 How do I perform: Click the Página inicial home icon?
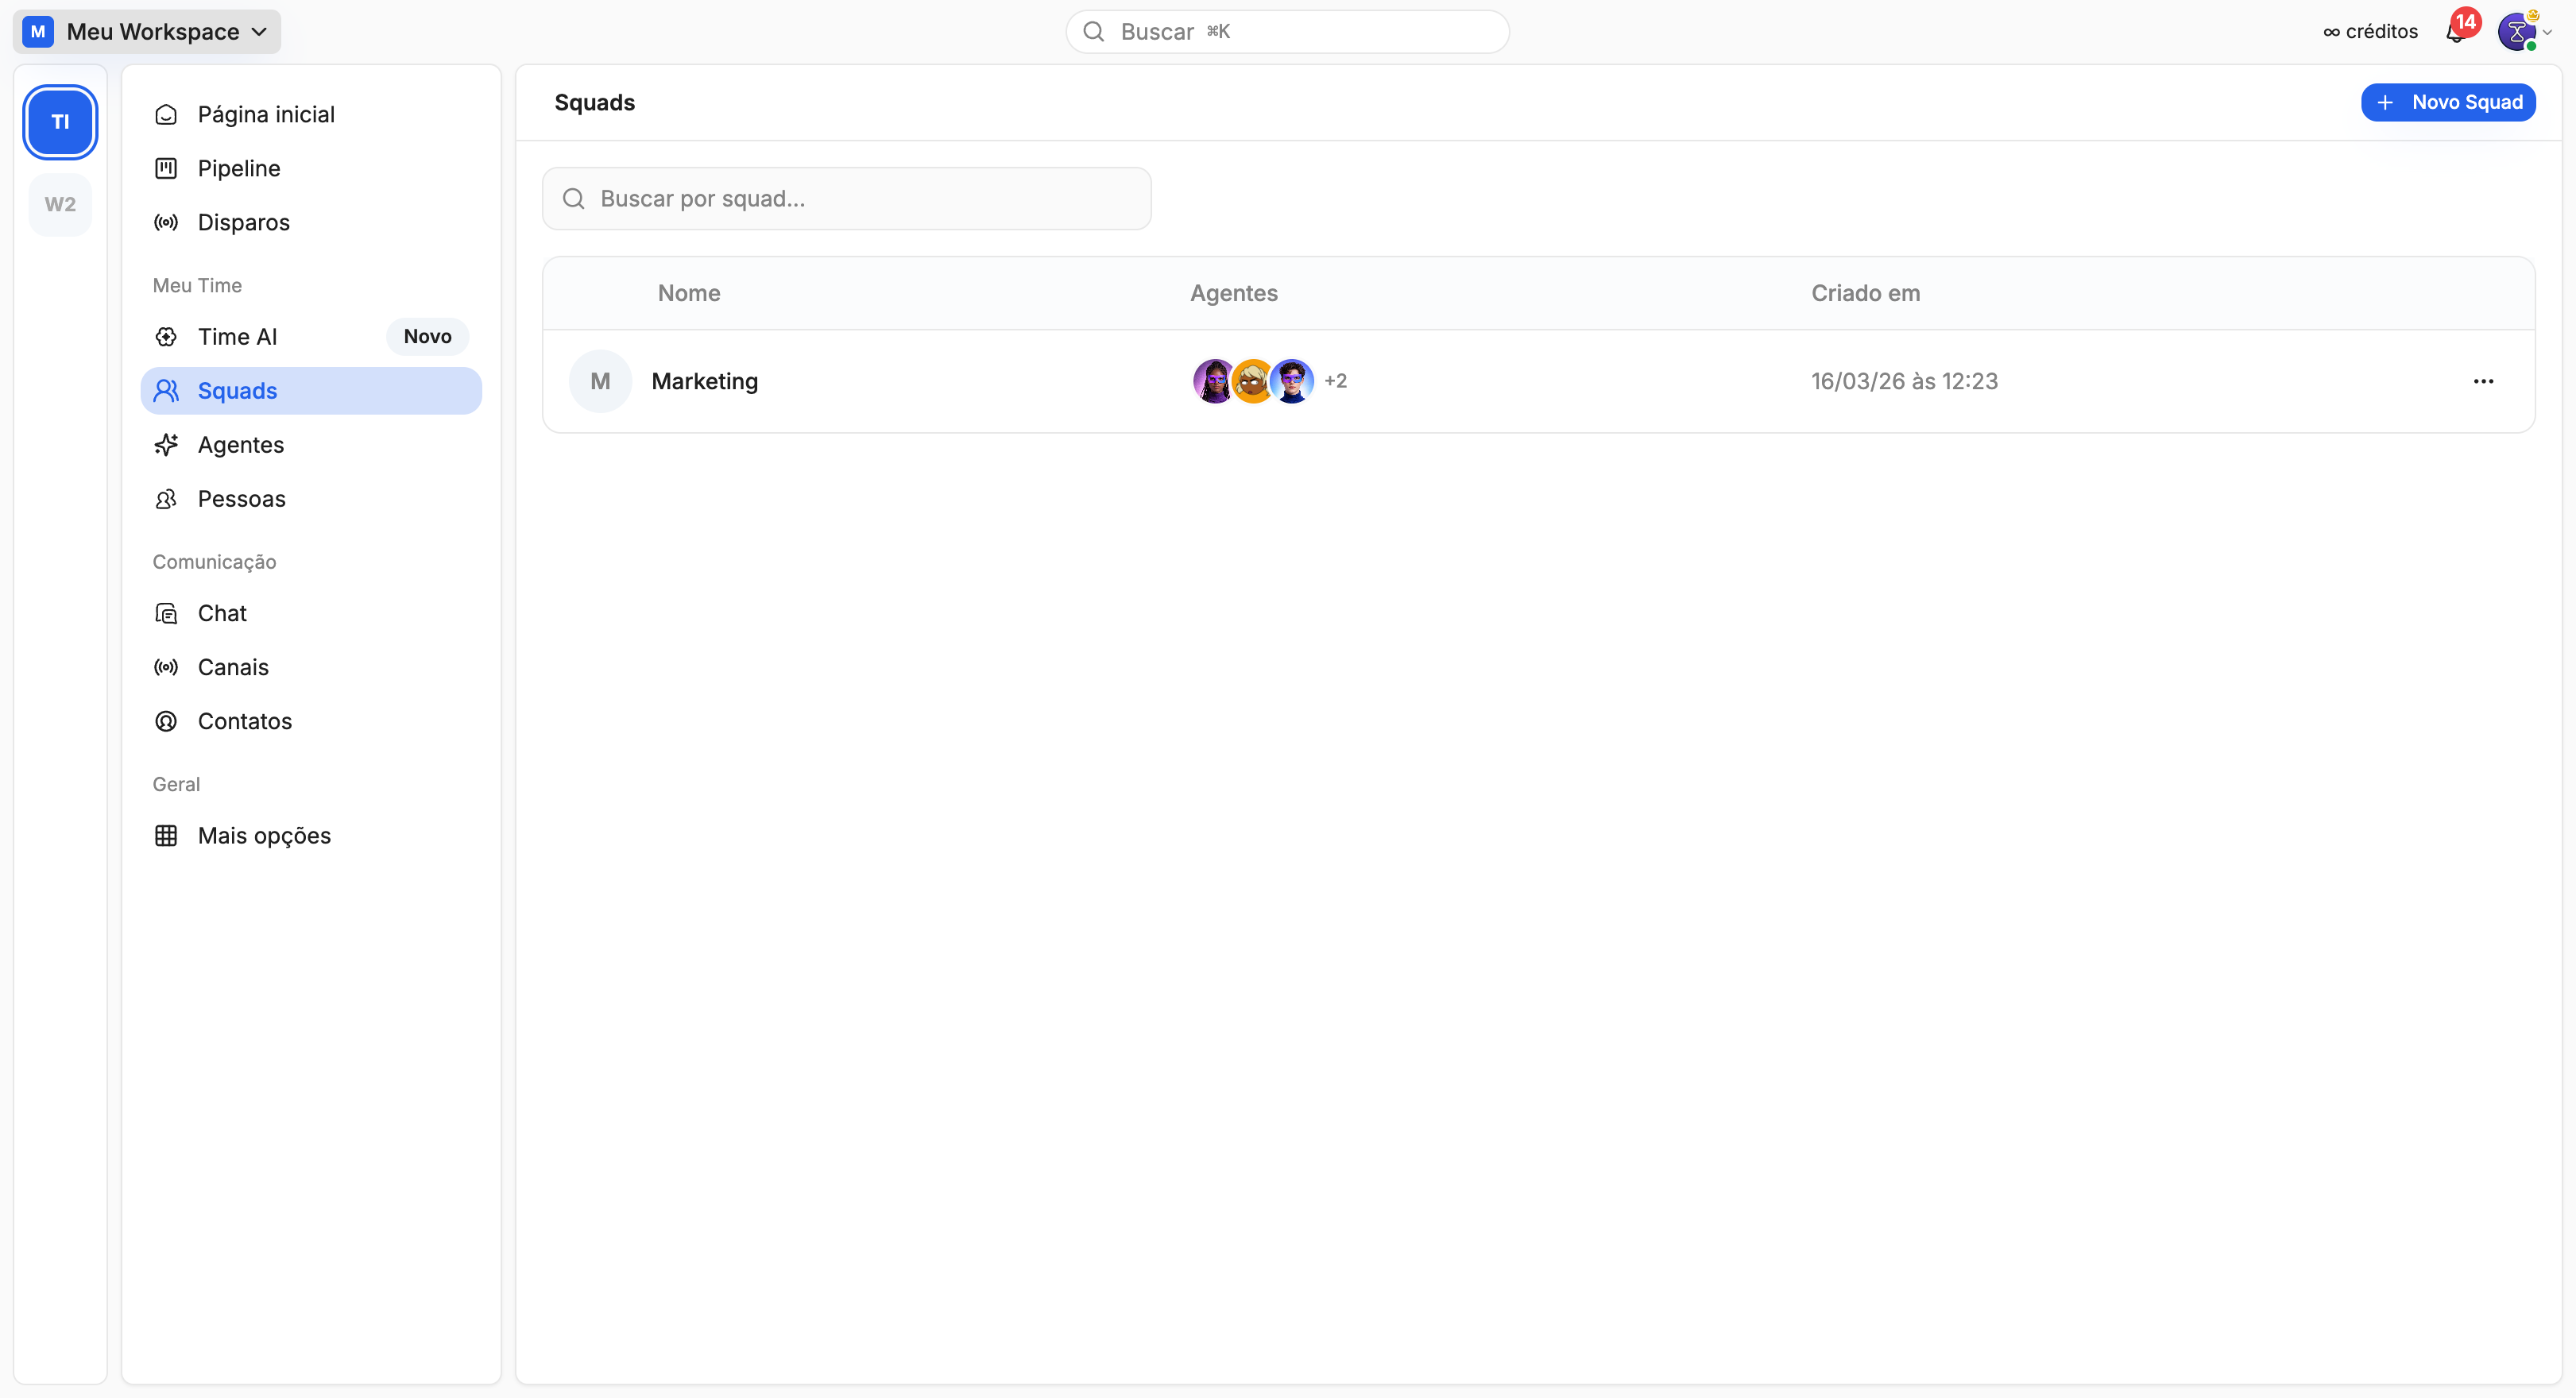[x=166, y=115]
